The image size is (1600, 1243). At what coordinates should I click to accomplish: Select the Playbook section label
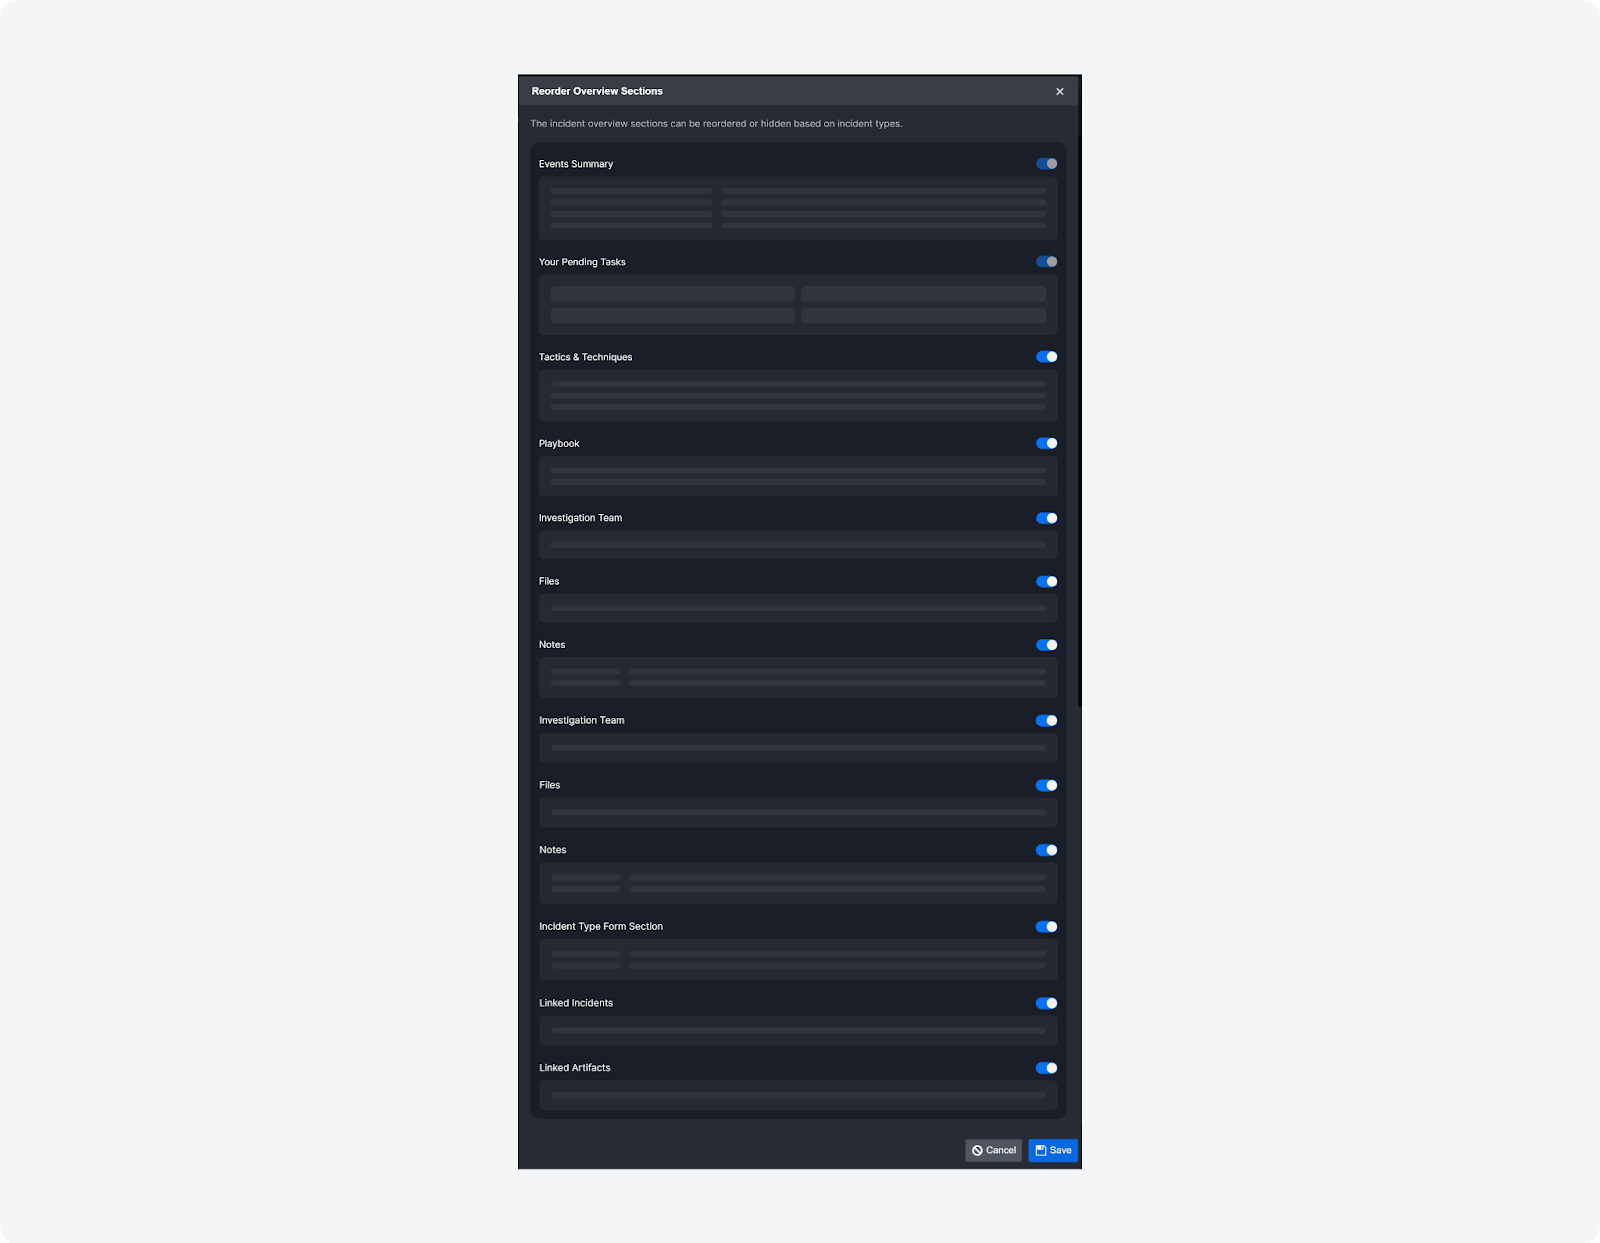click(559, 444)
